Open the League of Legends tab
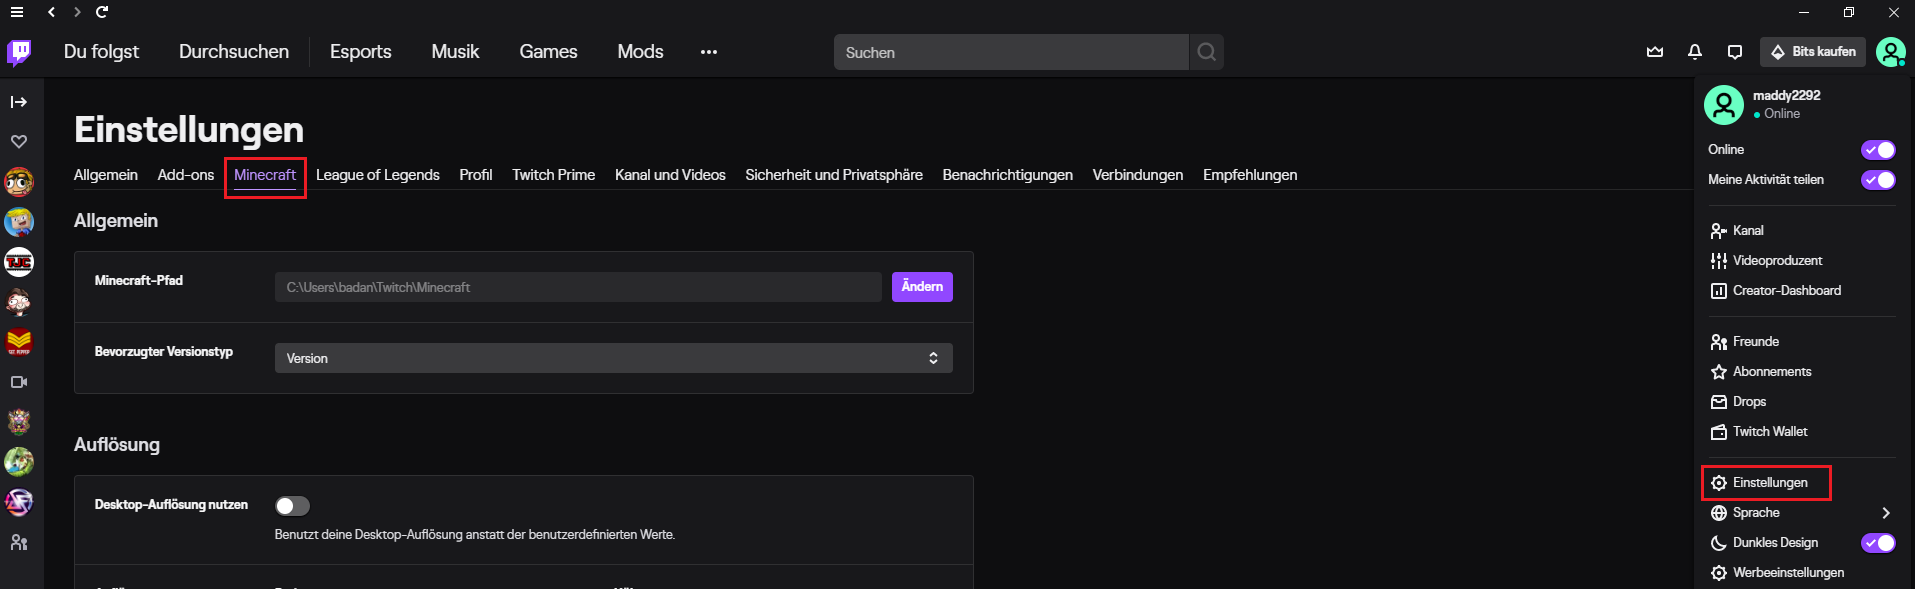 (378, 175)
